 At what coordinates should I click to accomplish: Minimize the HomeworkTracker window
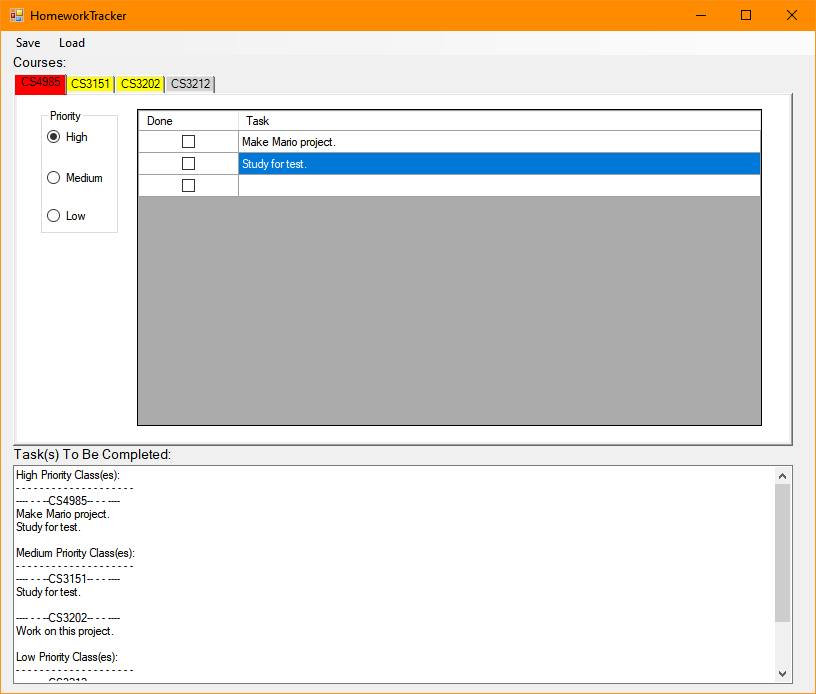pyautogui.click(x=701, y=16)
